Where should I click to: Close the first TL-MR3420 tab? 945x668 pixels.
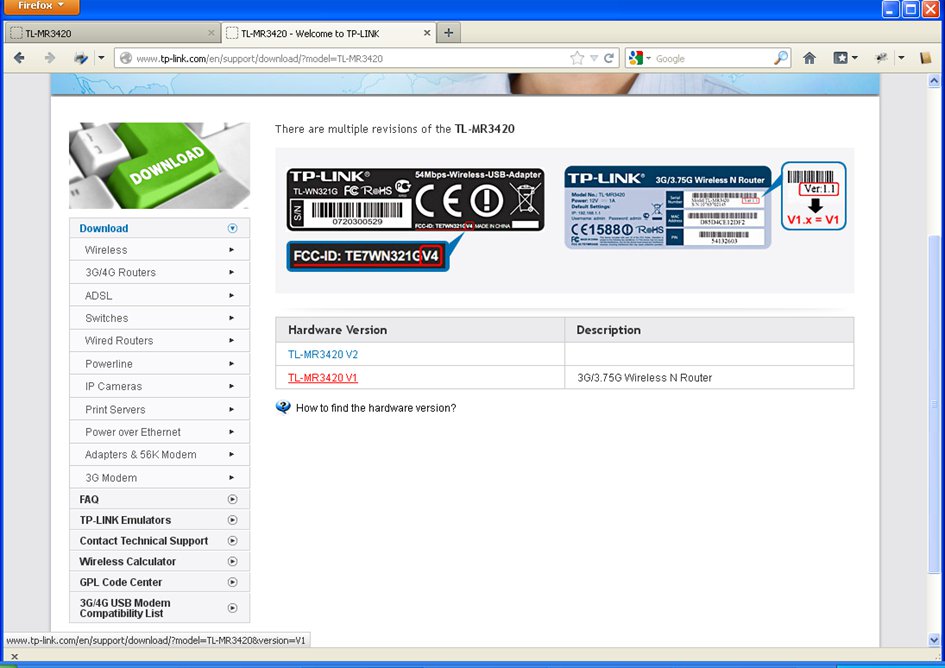[x=211, y=33]
